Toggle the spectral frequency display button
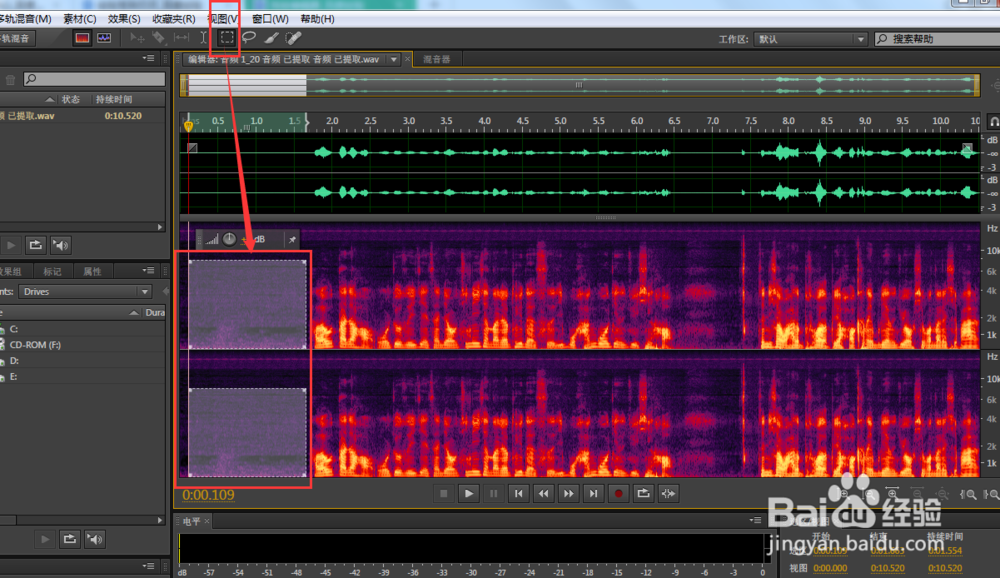 tap(82, 38)
